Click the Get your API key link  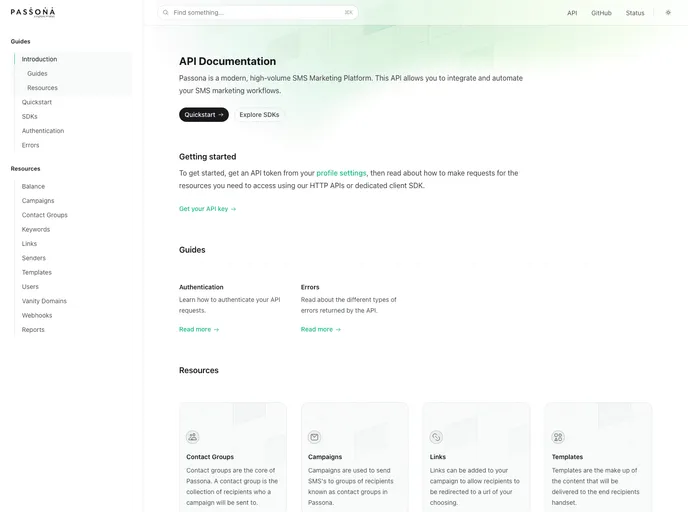point(207,209)
